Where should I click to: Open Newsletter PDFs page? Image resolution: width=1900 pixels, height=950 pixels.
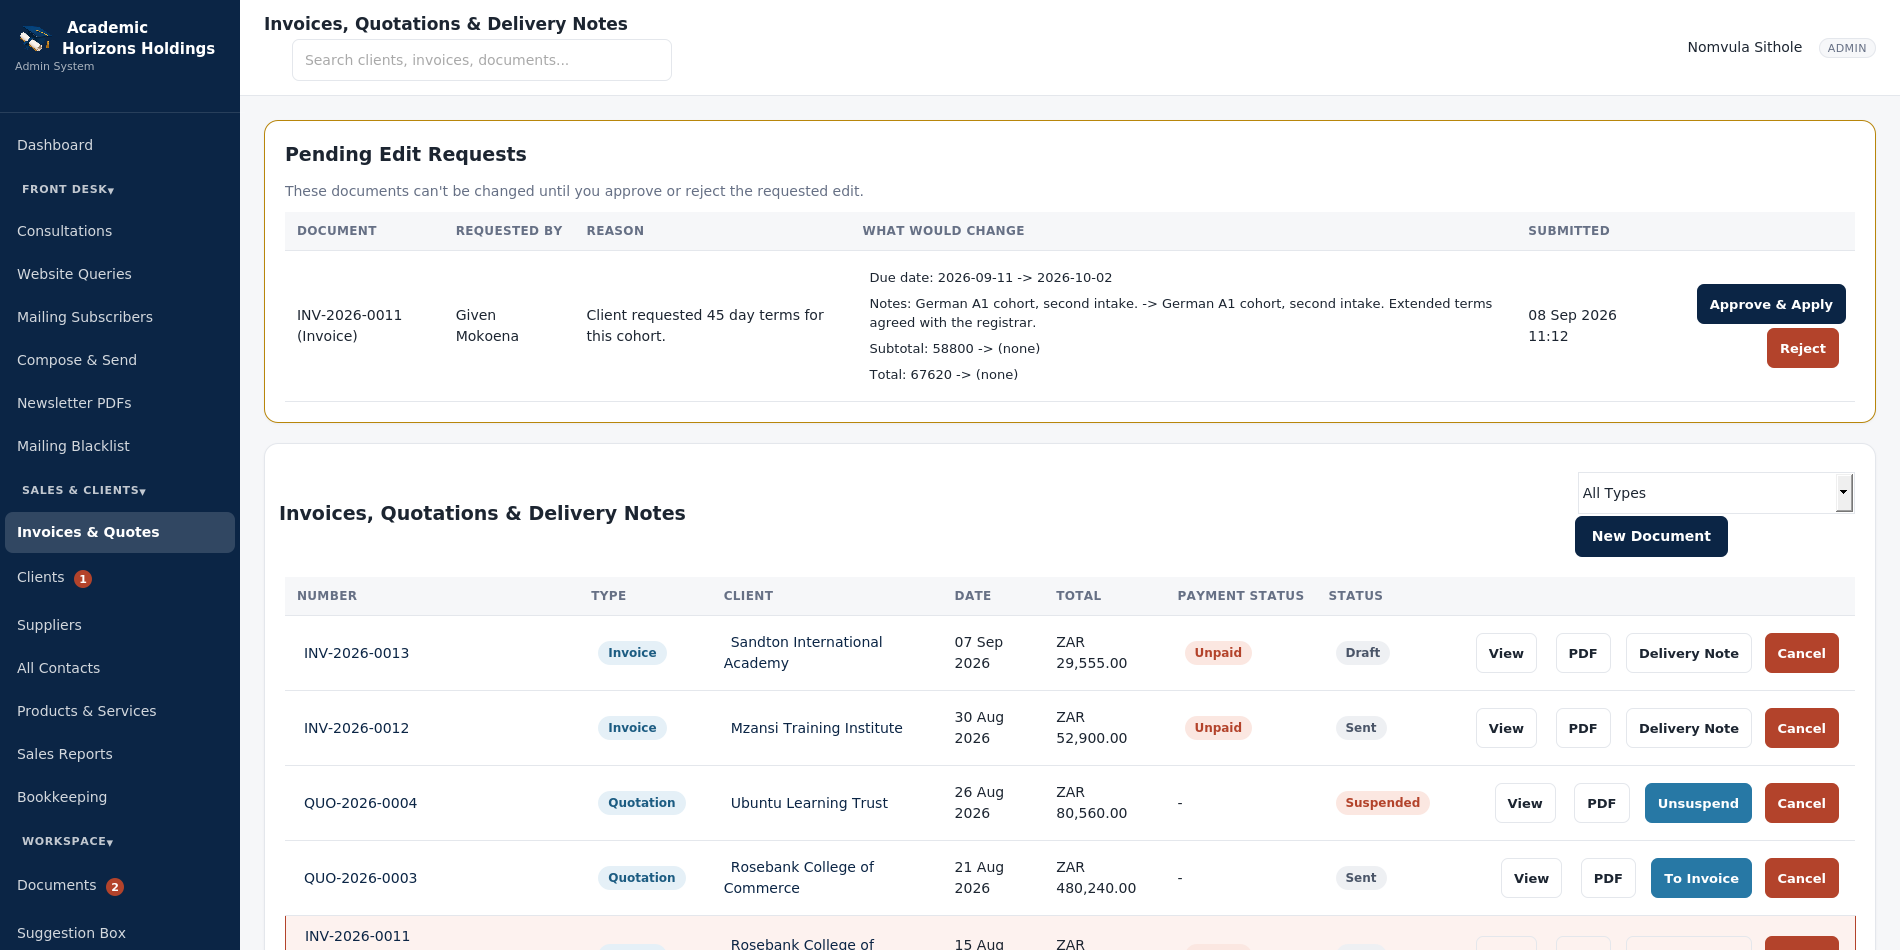pos(120,403)
